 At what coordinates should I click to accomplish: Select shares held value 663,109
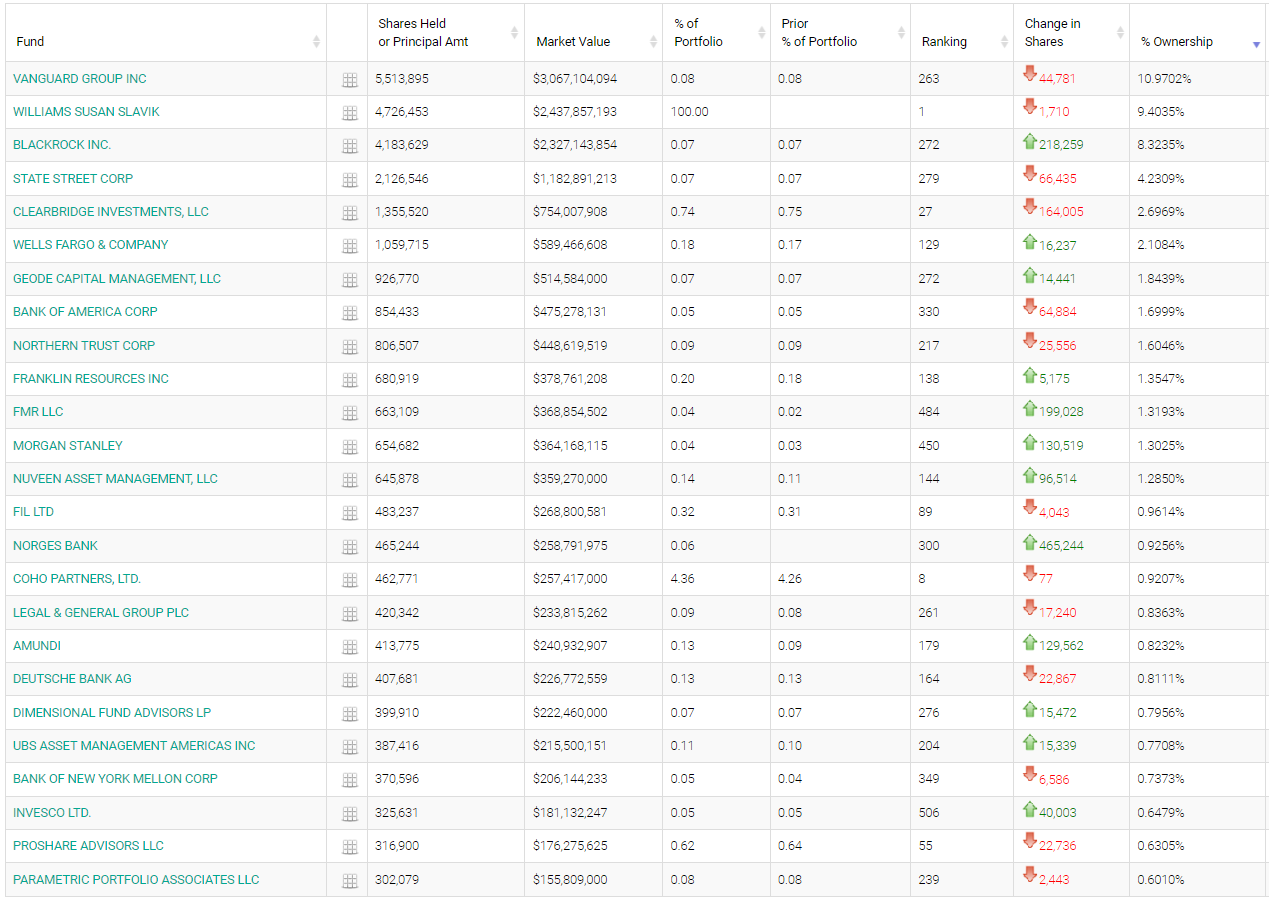point(397,412)
